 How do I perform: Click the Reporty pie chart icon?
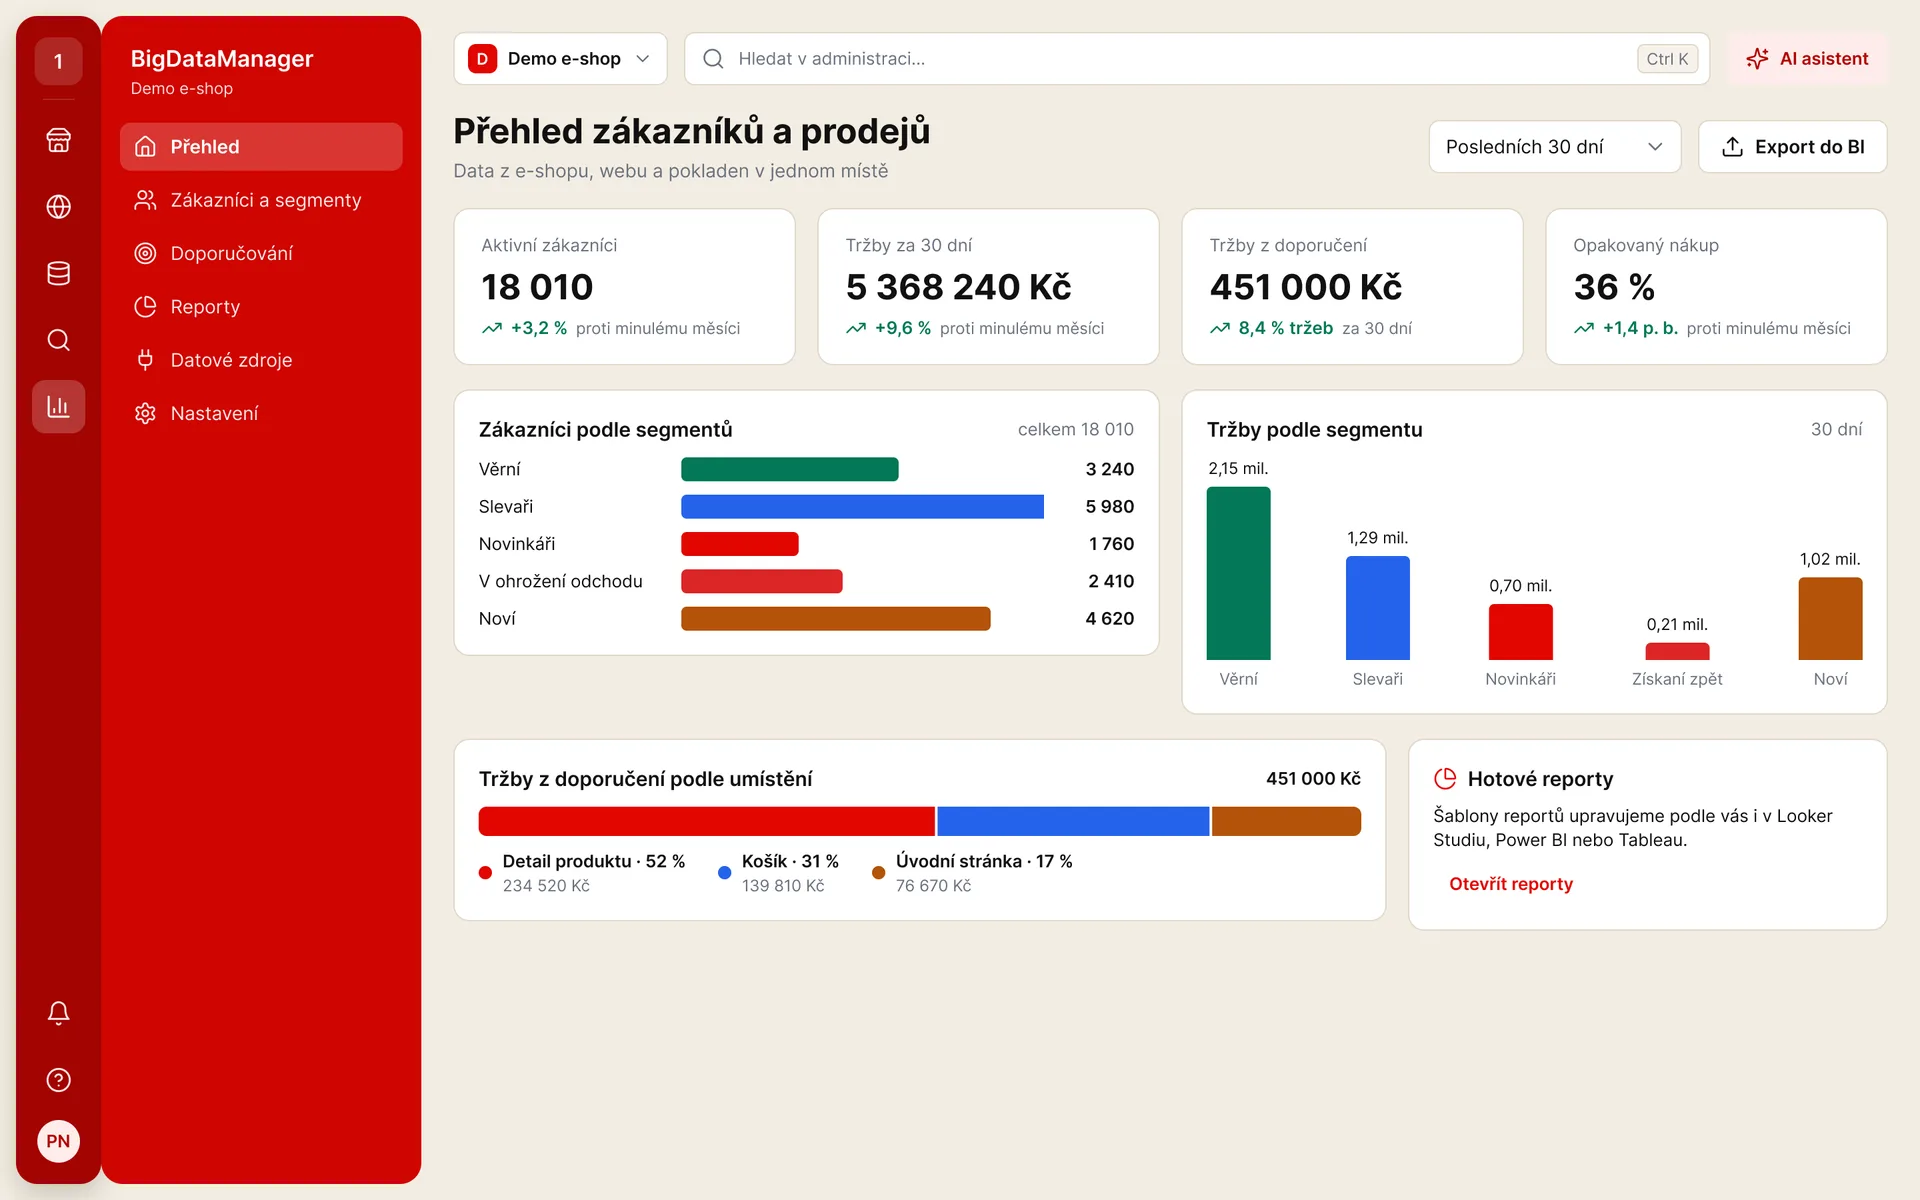click(145, 307)
